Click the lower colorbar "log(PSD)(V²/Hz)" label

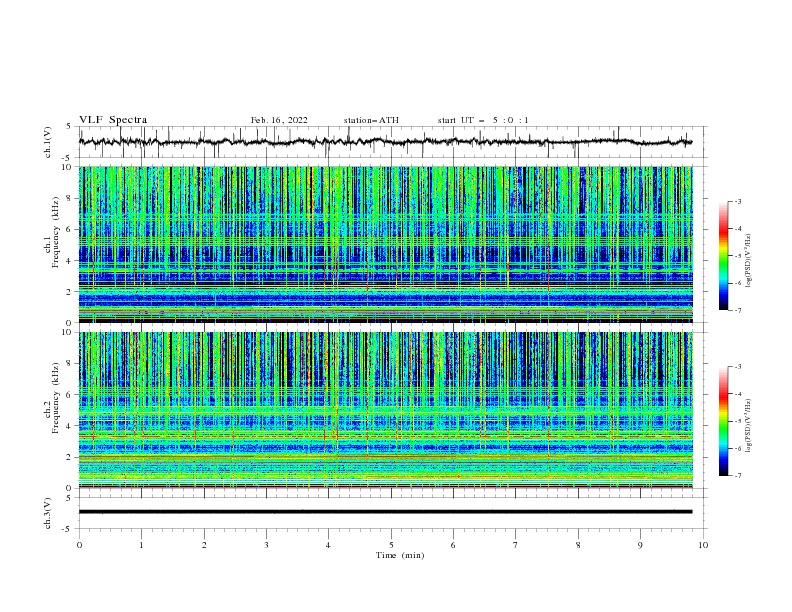click(749, 426)
